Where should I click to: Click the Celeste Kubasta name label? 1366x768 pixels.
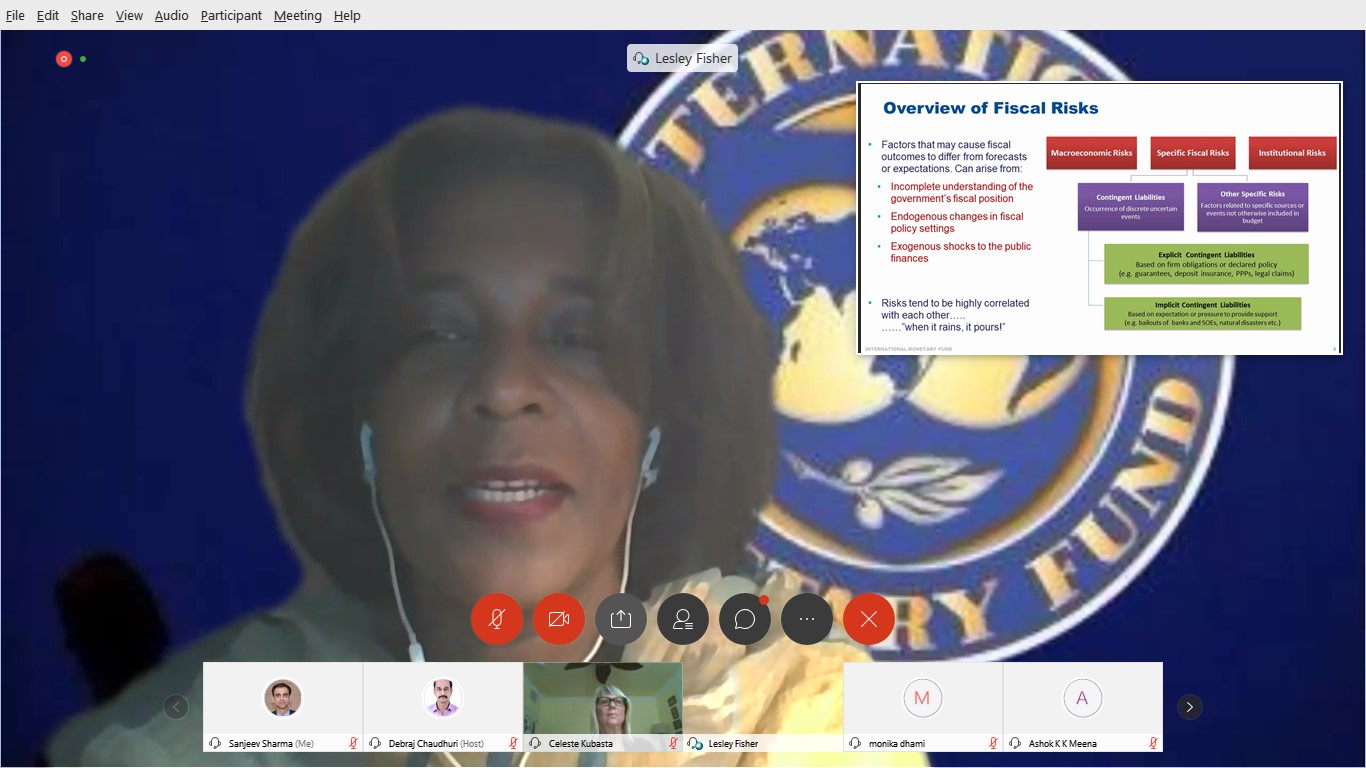coord(581,744)
